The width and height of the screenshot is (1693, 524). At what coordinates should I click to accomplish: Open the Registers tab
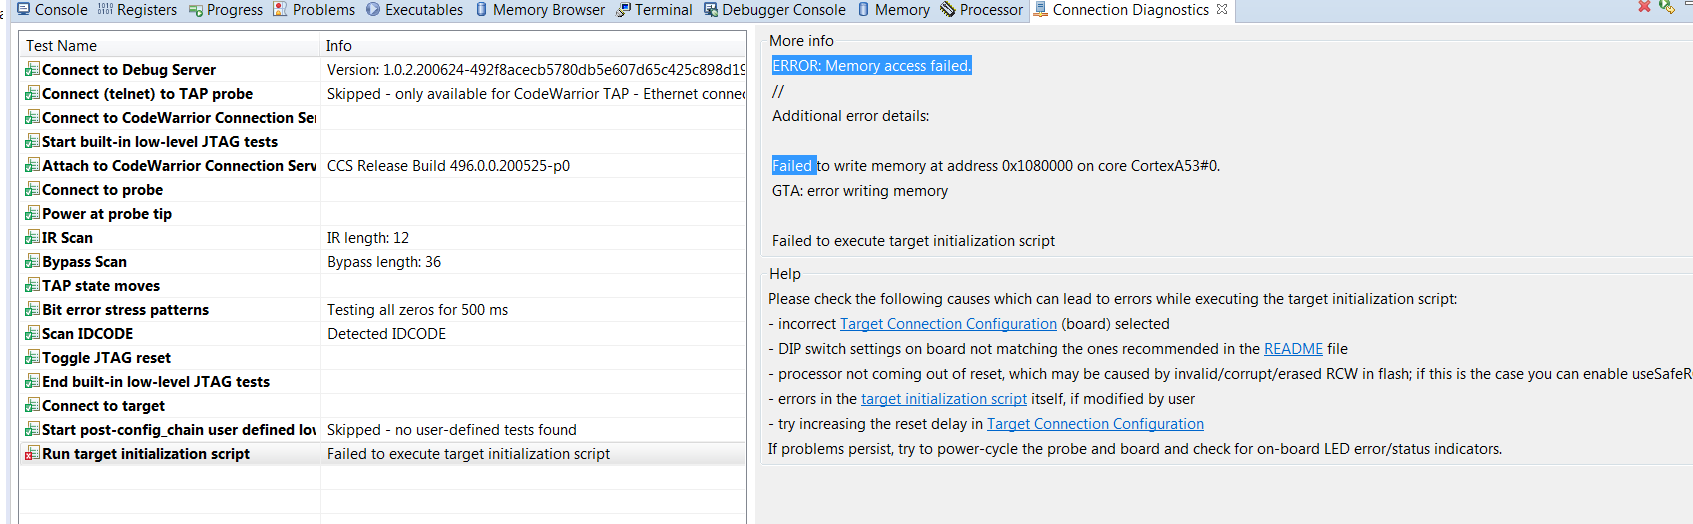137,10
